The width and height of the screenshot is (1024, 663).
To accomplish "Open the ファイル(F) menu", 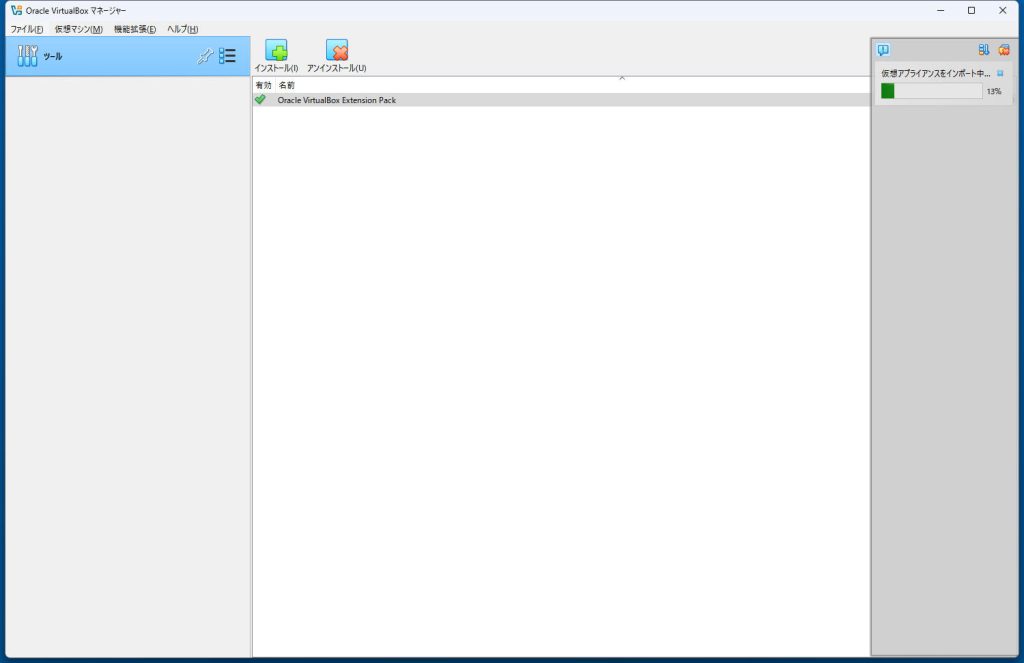I will click(27, 29).
